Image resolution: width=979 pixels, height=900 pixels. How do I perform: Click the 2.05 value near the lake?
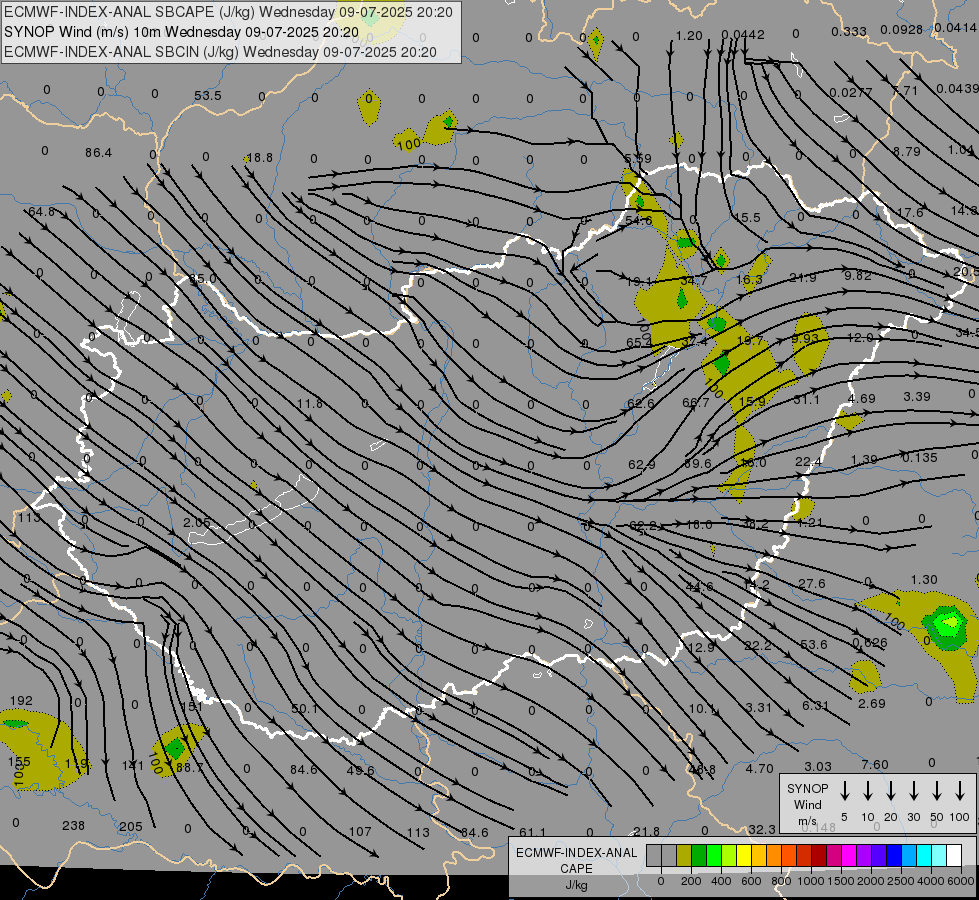pyautogui.click(x=197, y=522)
